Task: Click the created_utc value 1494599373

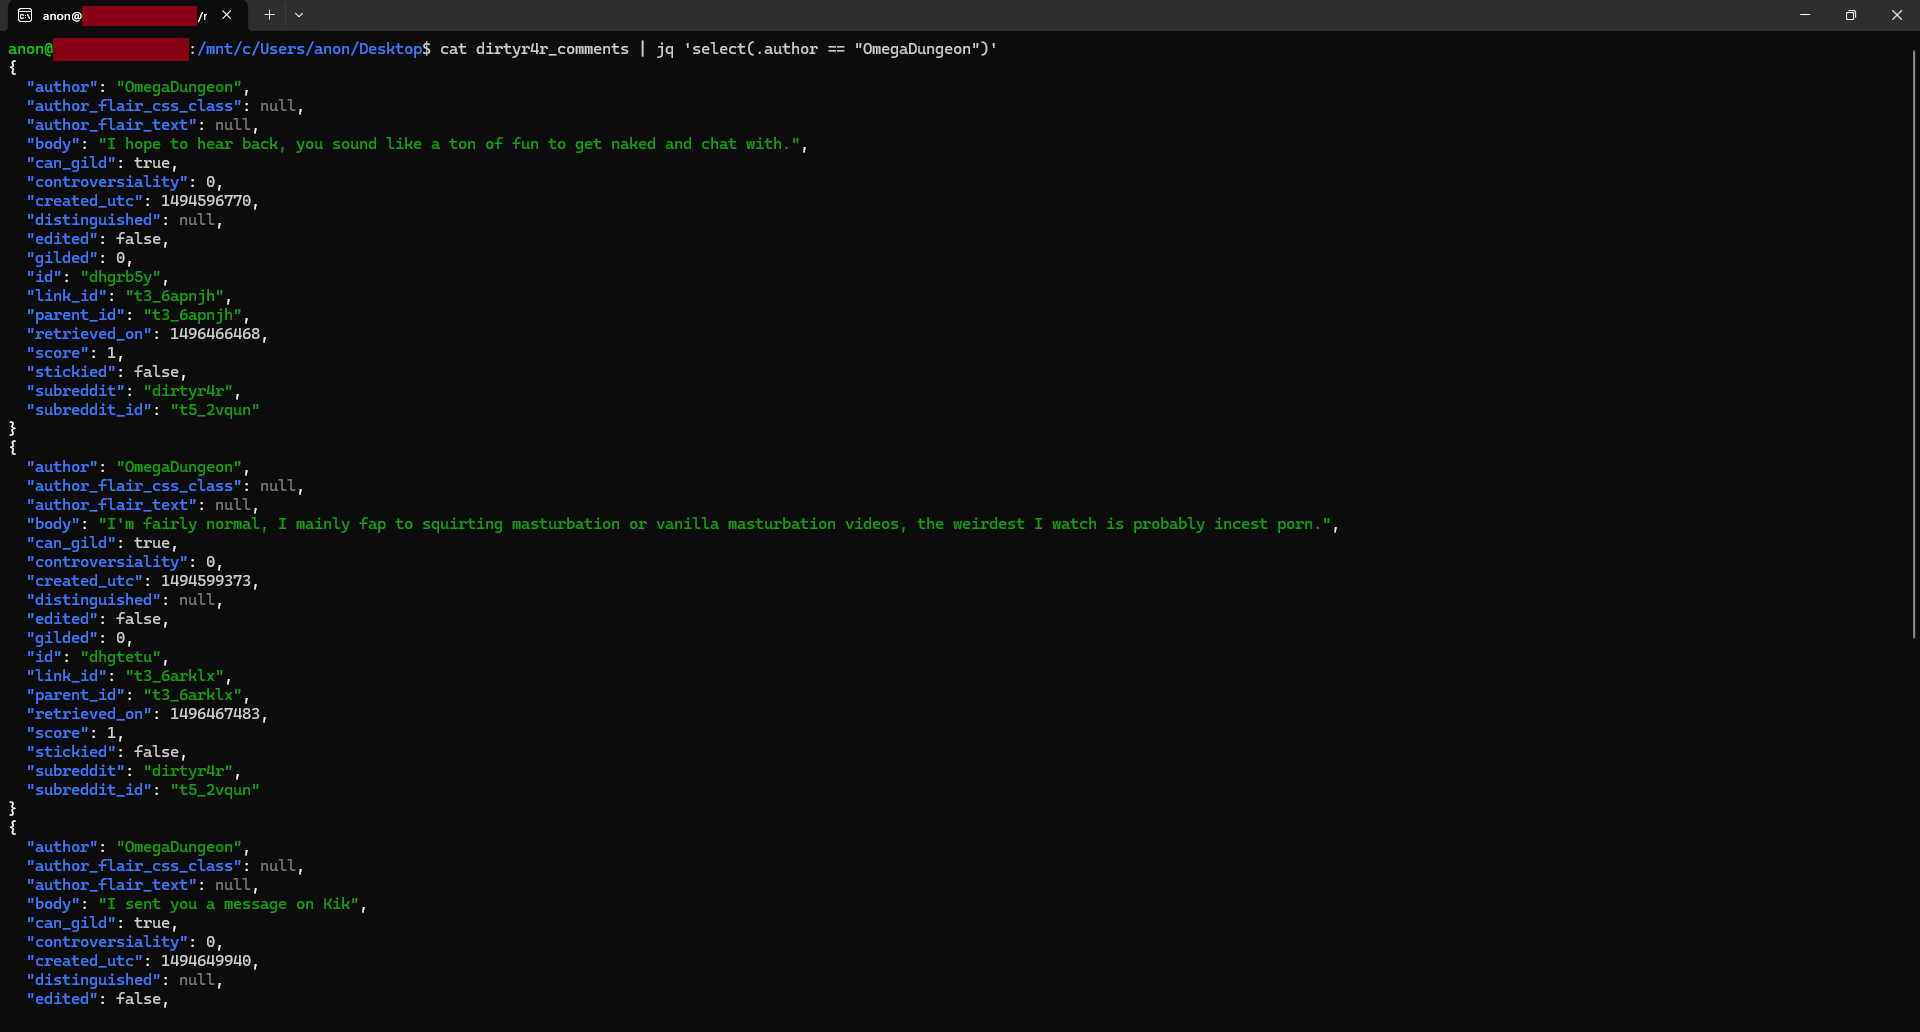Action: click(x=206, y=581)
